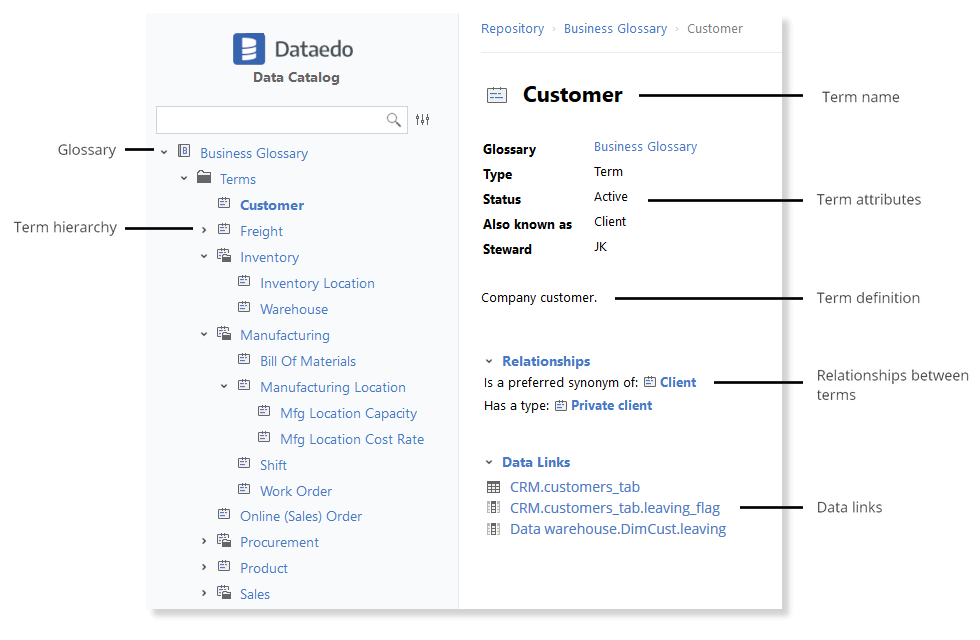This screenshot has width=980, height=640.
Task: Focus the catalog search input field
Action: pos(270,120)
